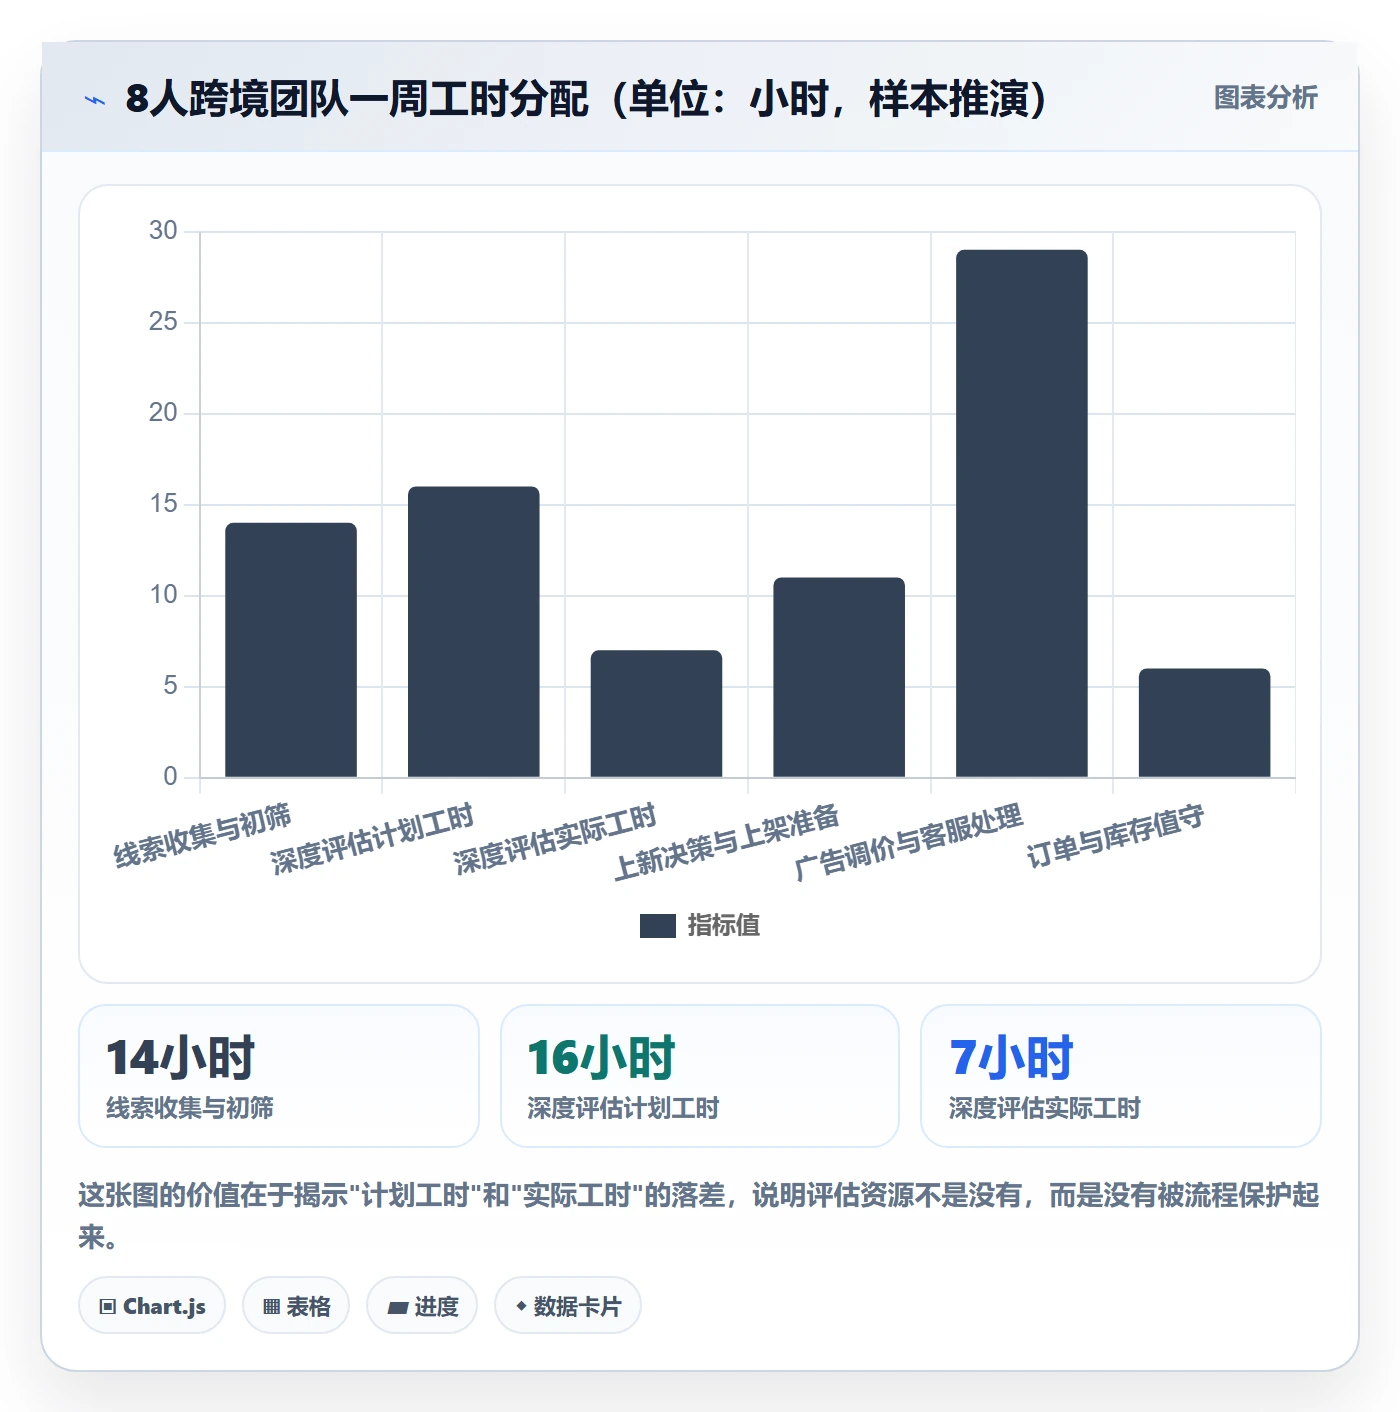This screenshot has width=1400, height=1412.
Task: Select the tallest 广告调价与客服处理 bar
Action: (1022, 513)
